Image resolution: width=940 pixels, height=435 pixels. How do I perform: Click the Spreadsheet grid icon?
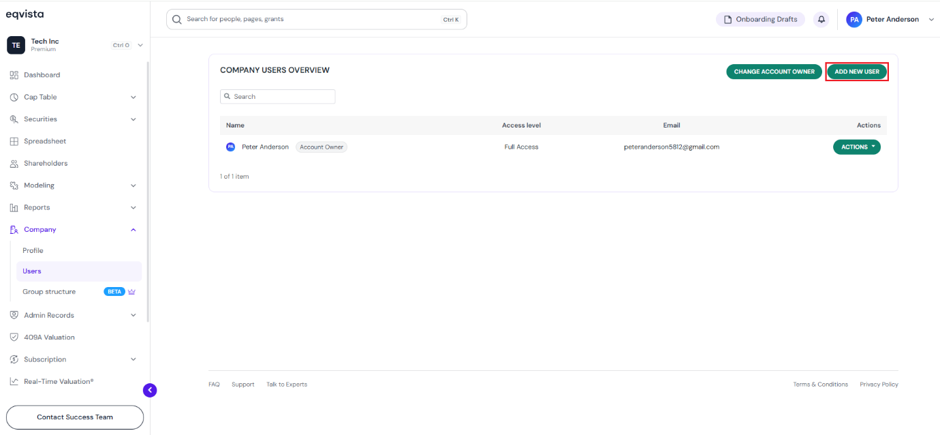coord(14,141)
